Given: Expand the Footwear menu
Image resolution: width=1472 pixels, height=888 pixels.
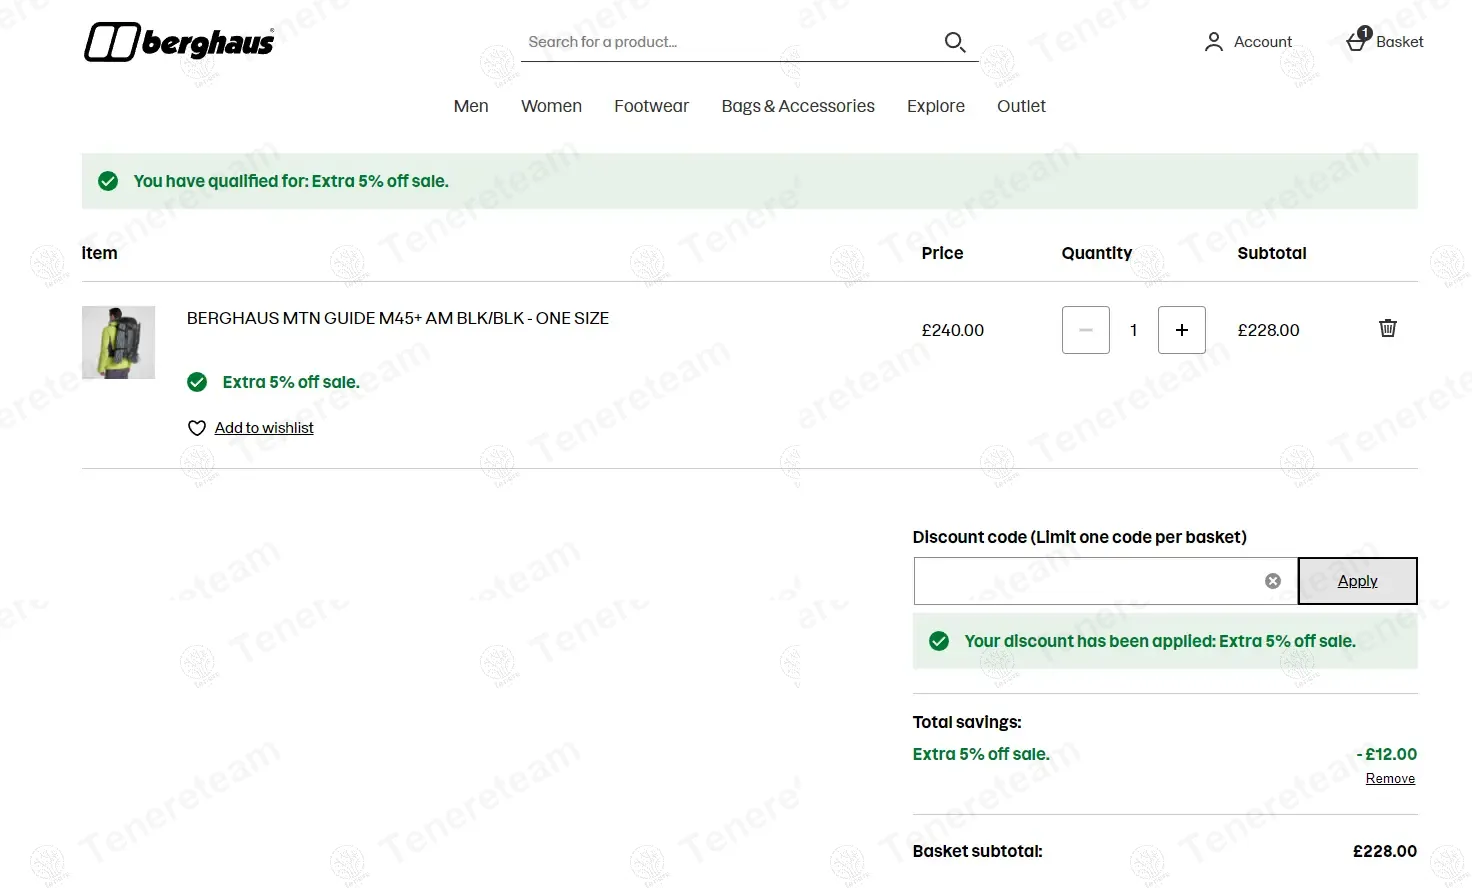Looking at the screenshot, I should (x=651, y=106).
